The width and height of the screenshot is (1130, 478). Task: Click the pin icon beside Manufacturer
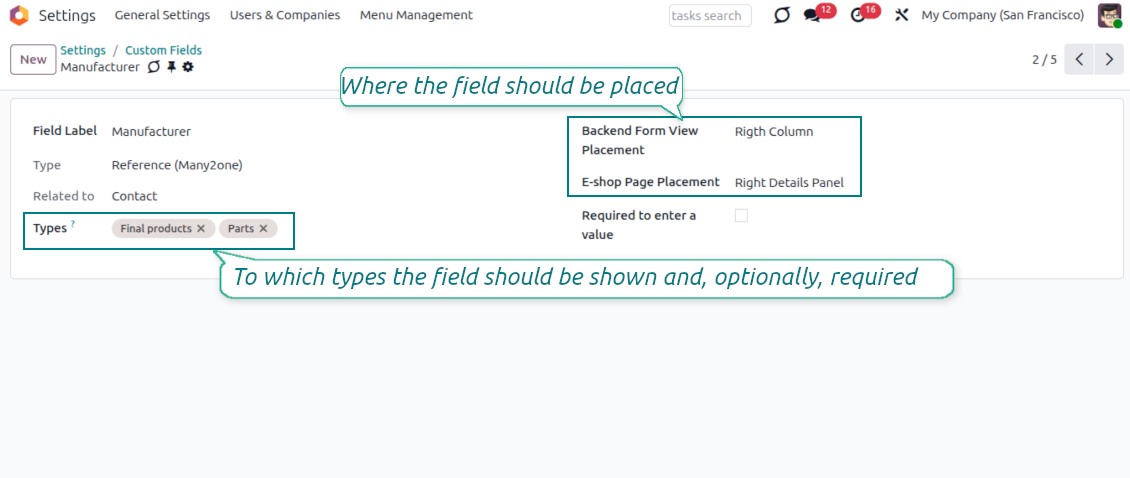click(171, 67)
